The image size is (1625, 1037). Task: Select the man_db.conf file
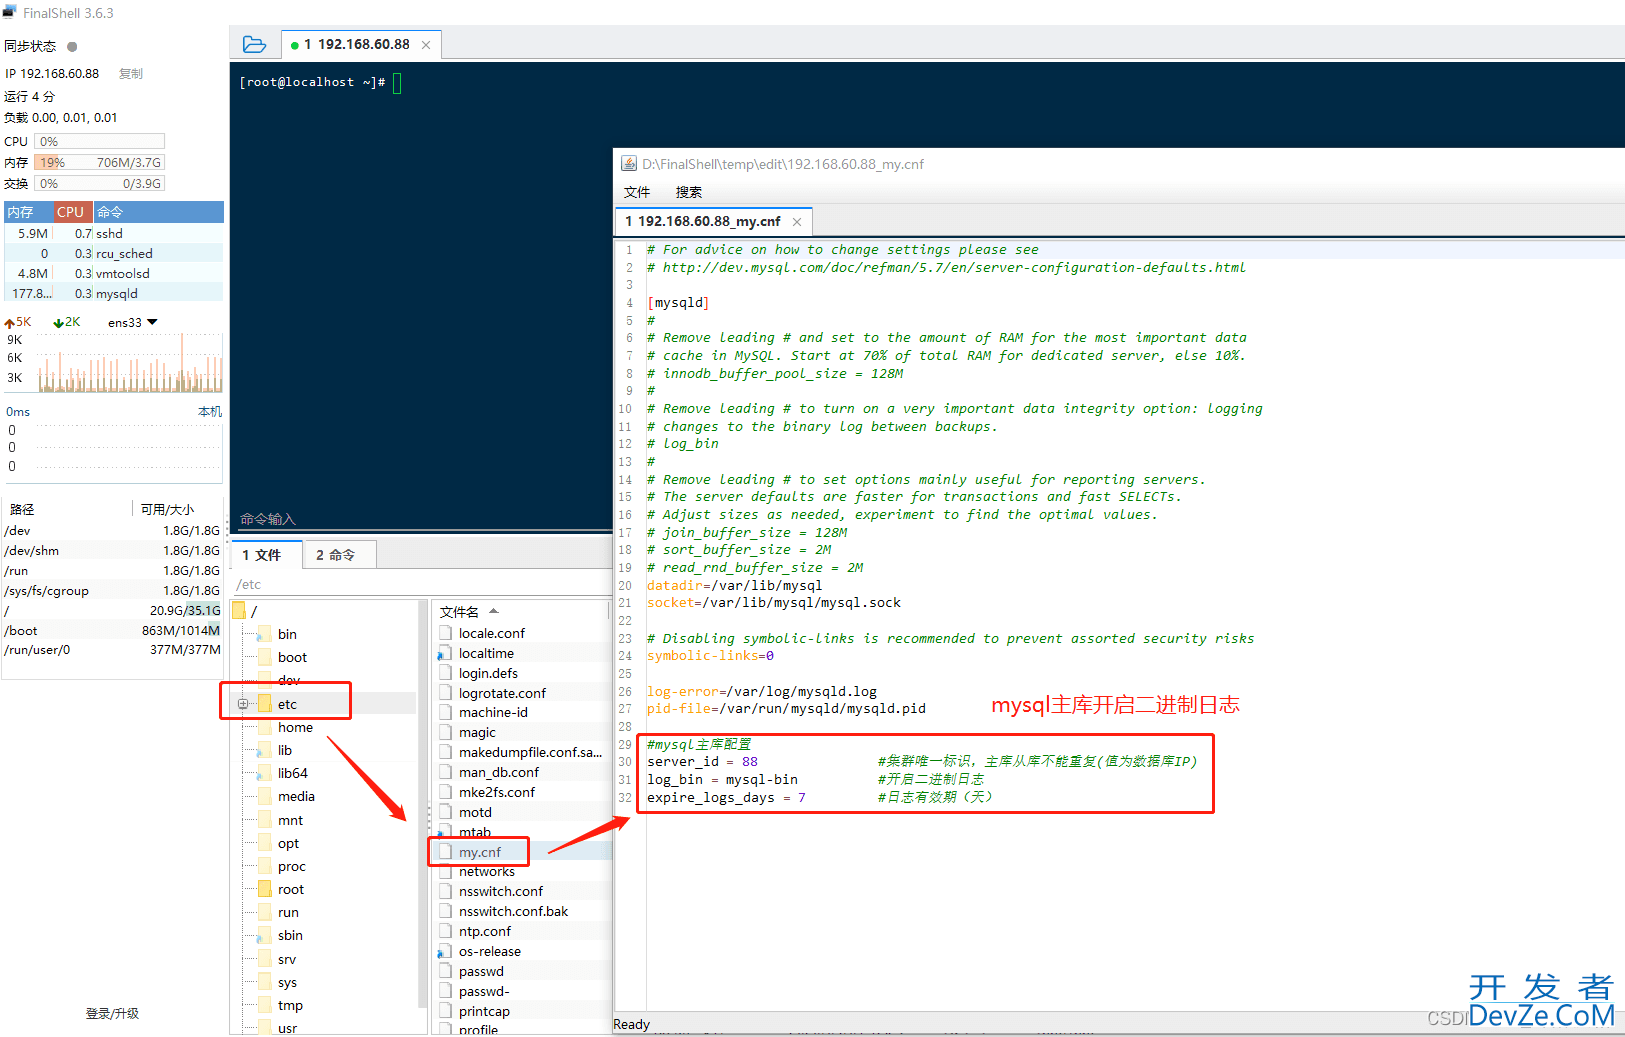pos(499,772)
